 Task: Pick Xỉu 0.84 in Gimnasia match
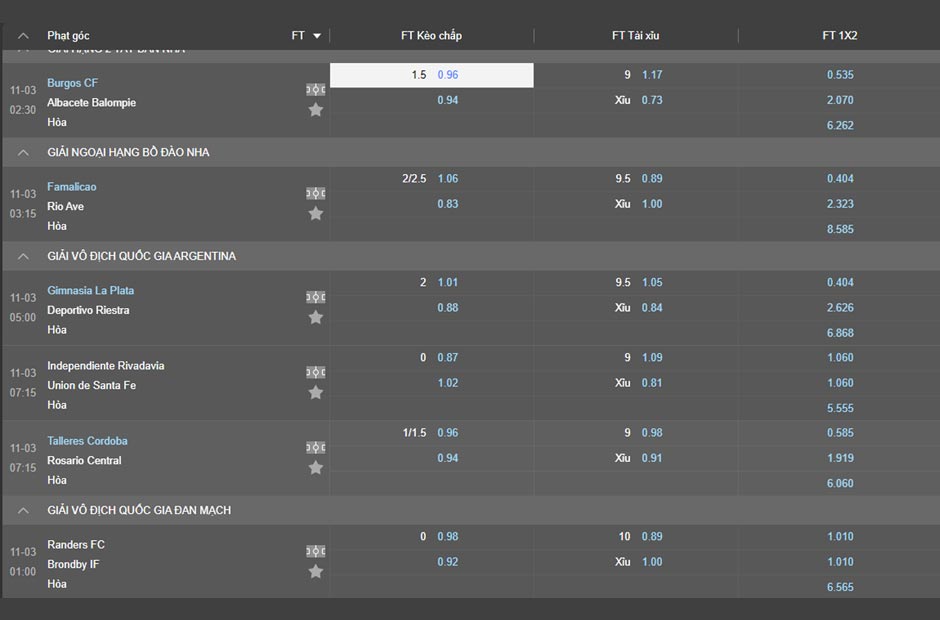652,308
